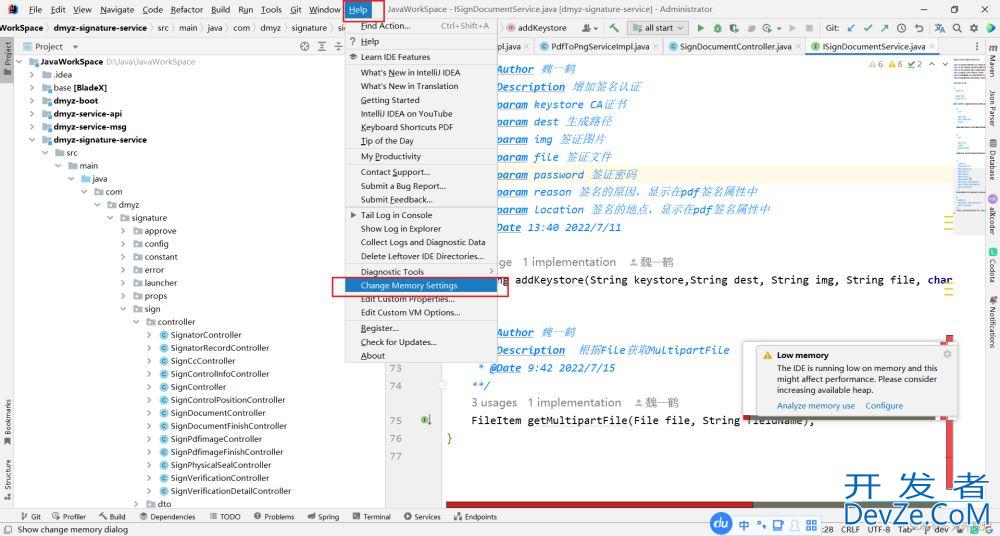Expand the base [BladeX] module
The image size is (1000, 536).
[32, 87]
